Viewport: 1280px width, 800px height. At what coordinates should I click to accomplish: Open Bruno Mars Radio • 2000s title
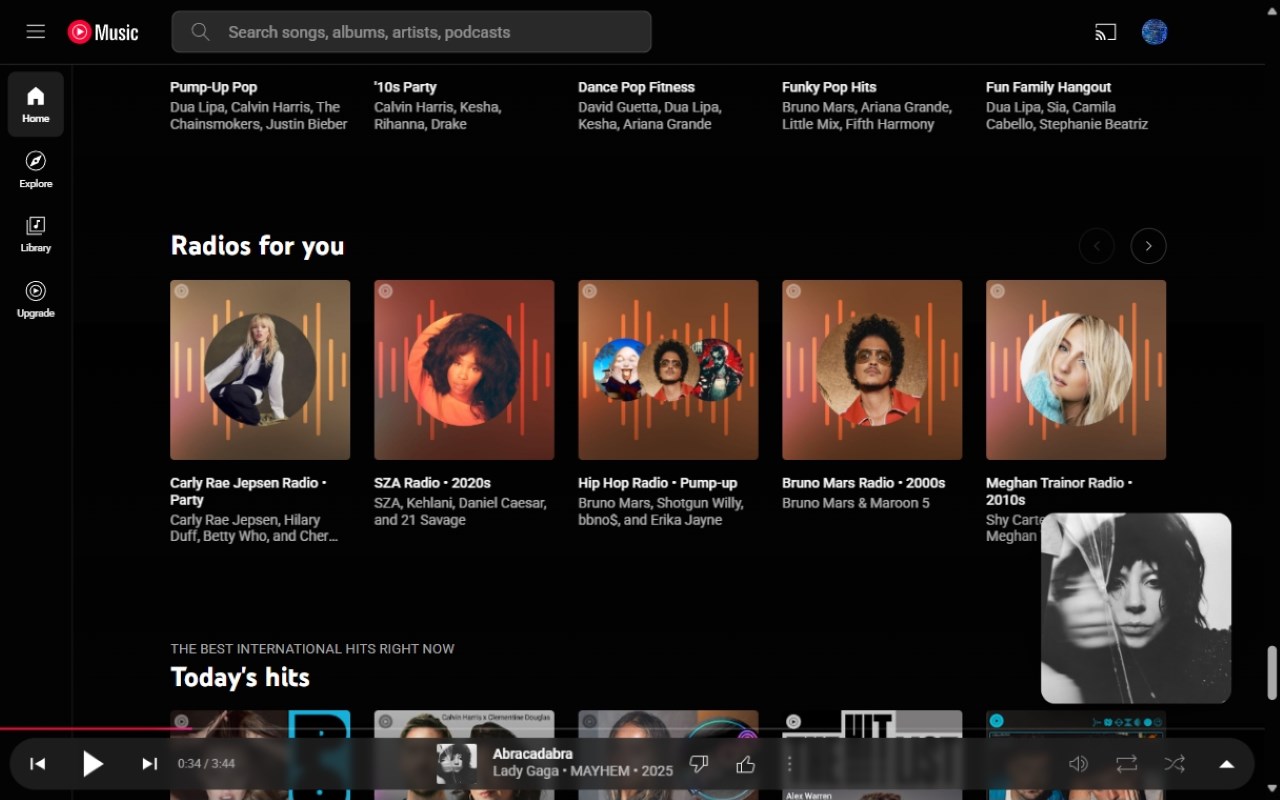click(x=863, y=483)
